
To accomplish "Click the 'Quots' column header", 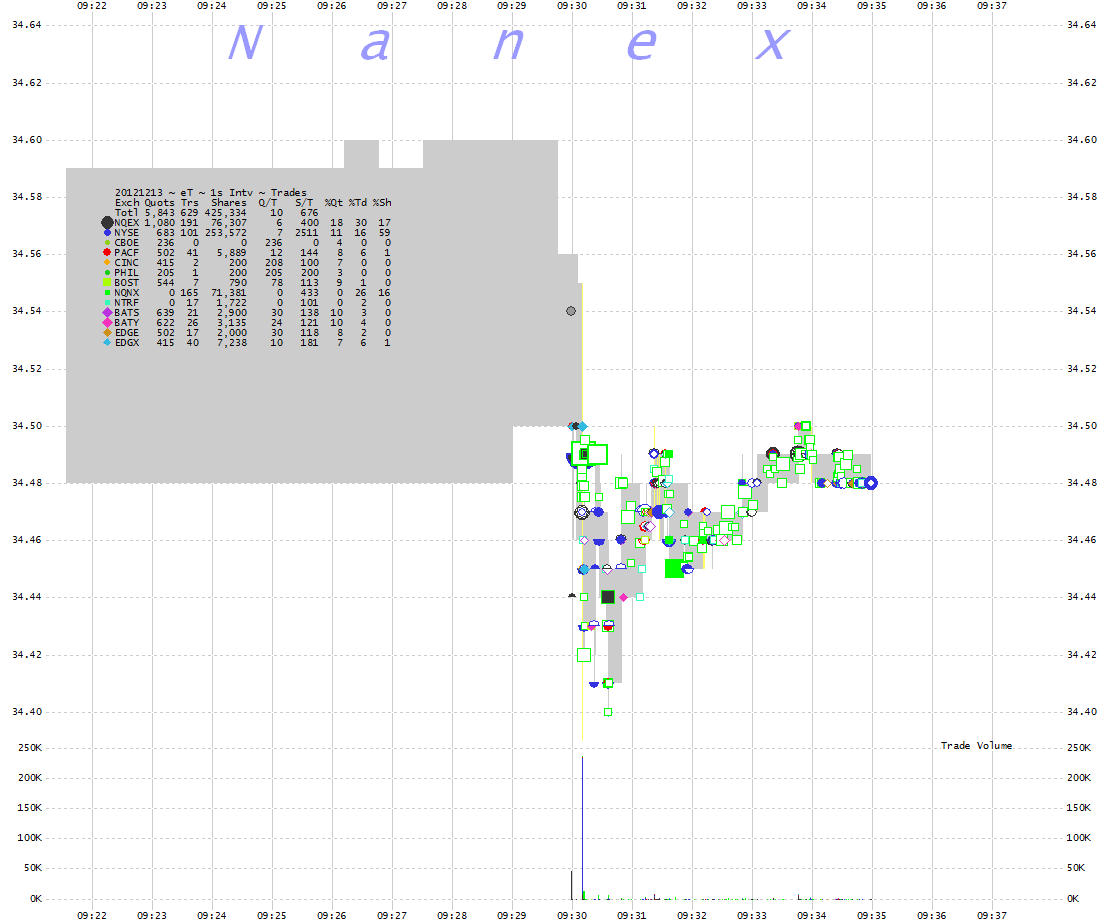I will (160, 202).
